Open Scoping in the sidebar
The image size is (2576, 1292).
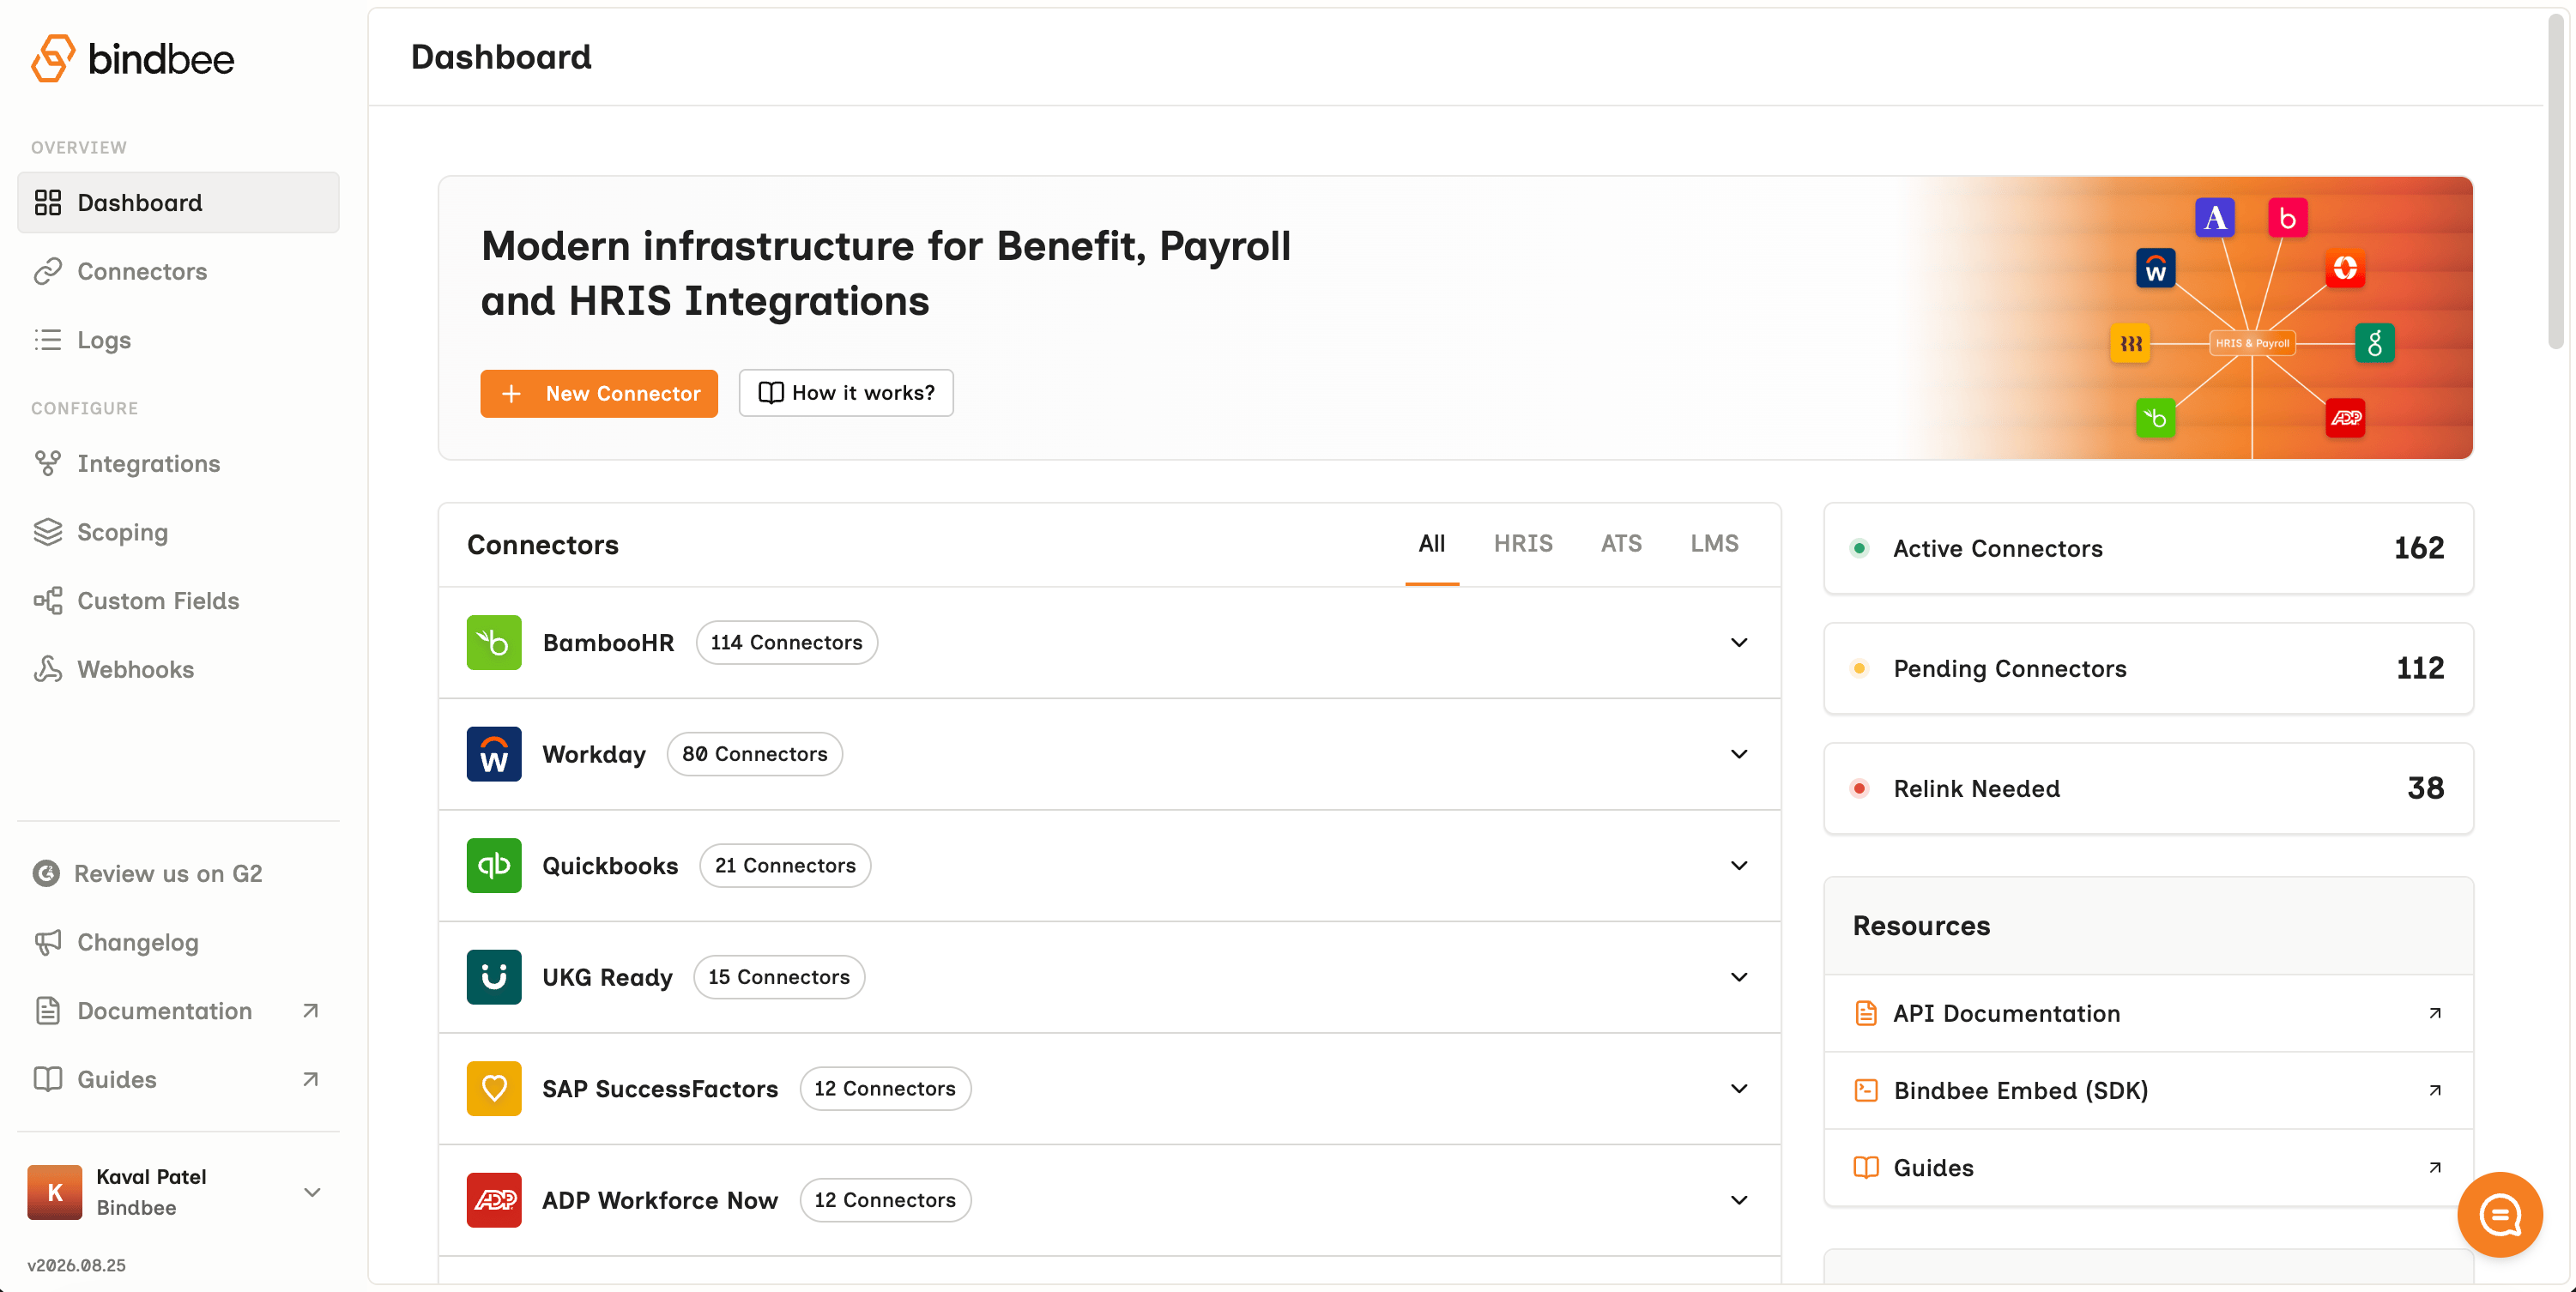tap(178, 532)
